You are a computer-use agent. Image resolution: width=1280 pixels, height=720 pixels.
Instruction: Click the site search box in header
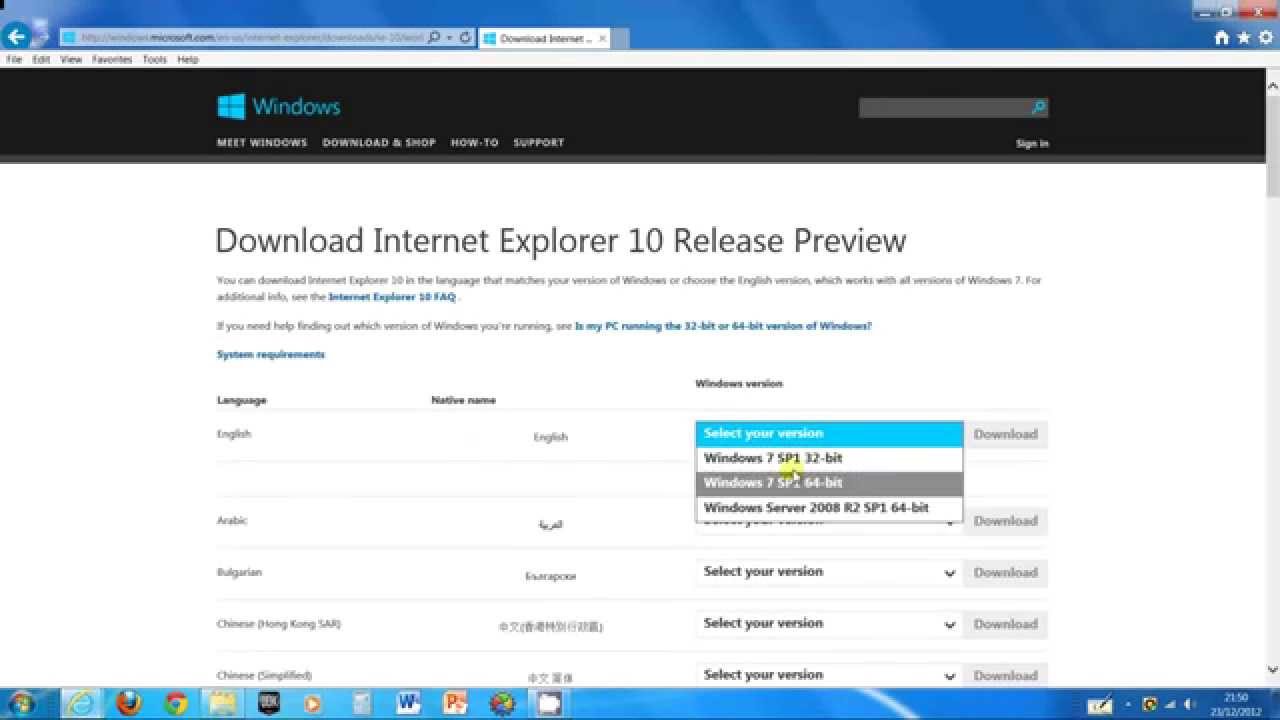click(944, 107)
